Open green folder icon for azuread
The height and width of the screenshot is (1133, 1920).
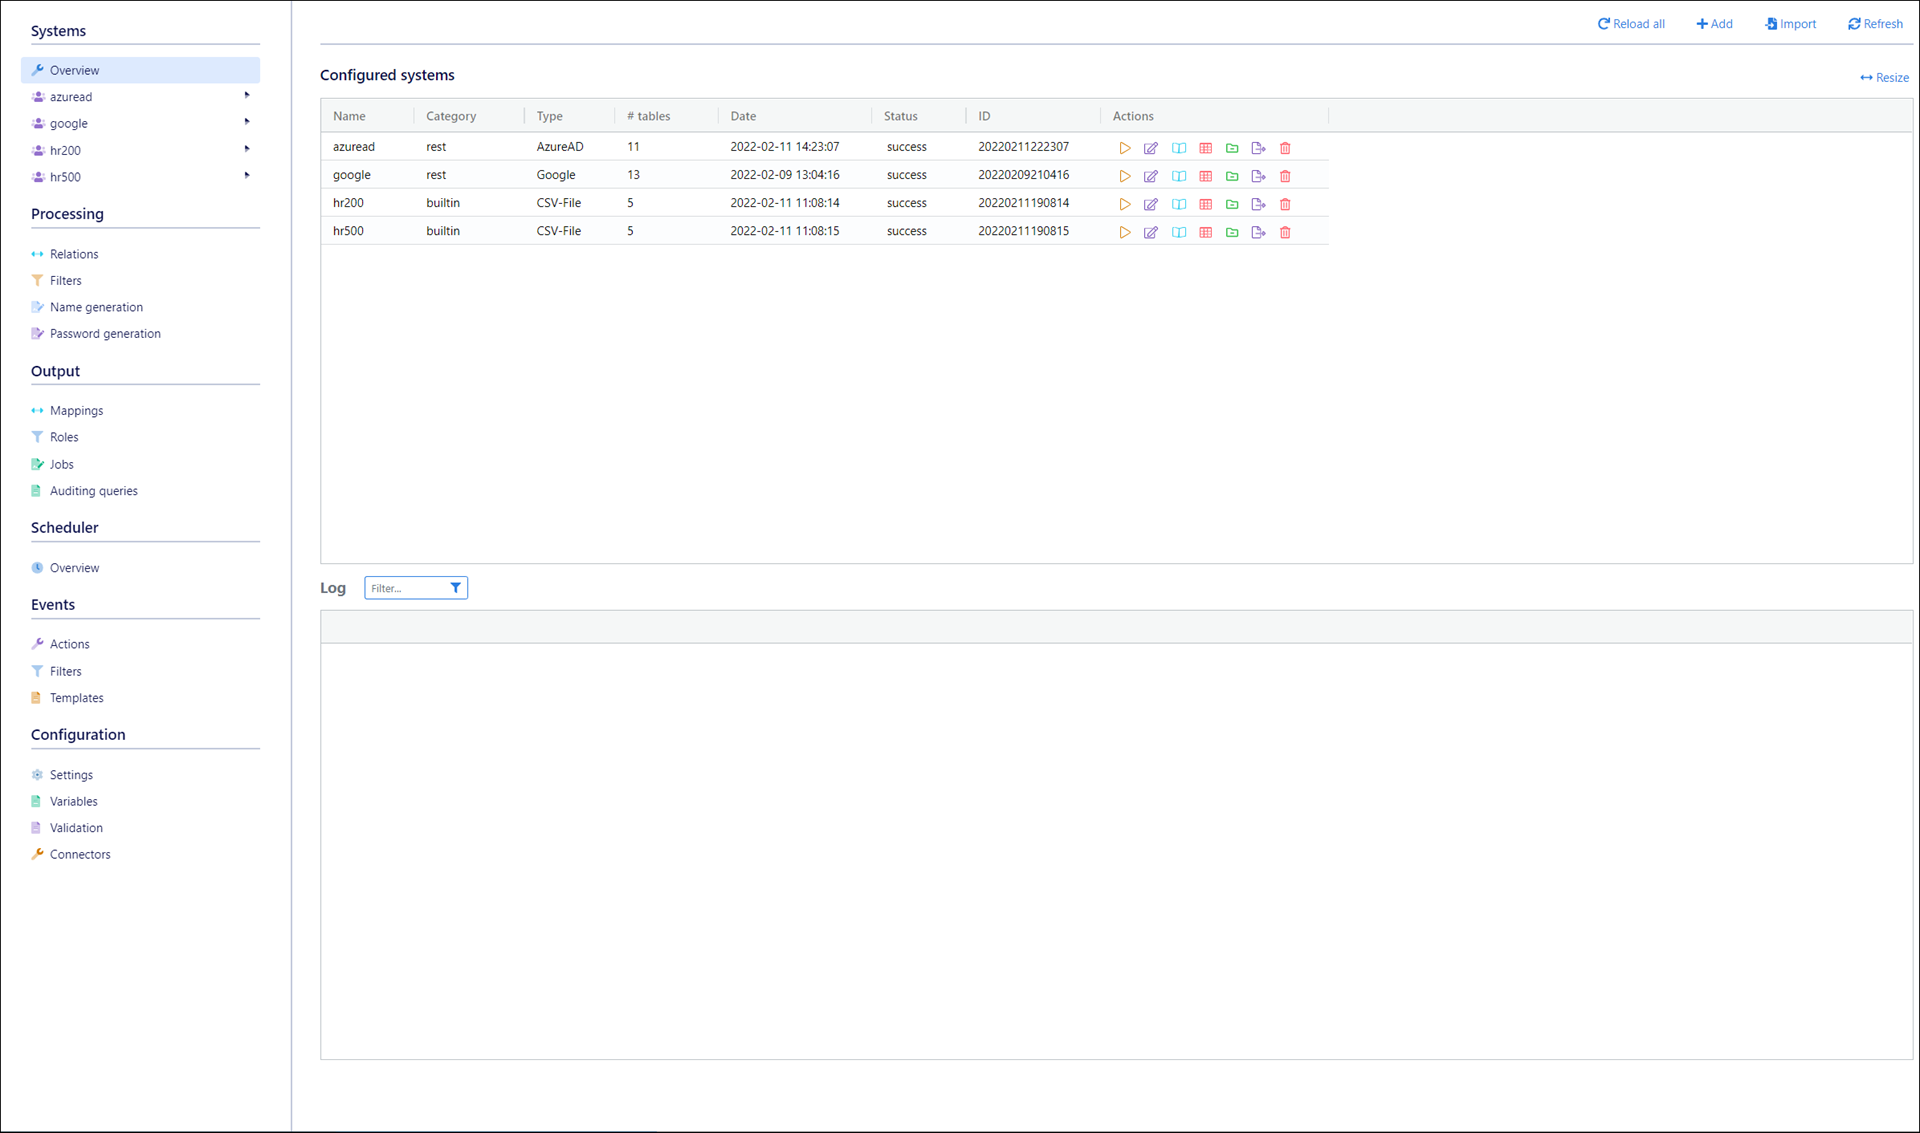(x=1232, y=148)
